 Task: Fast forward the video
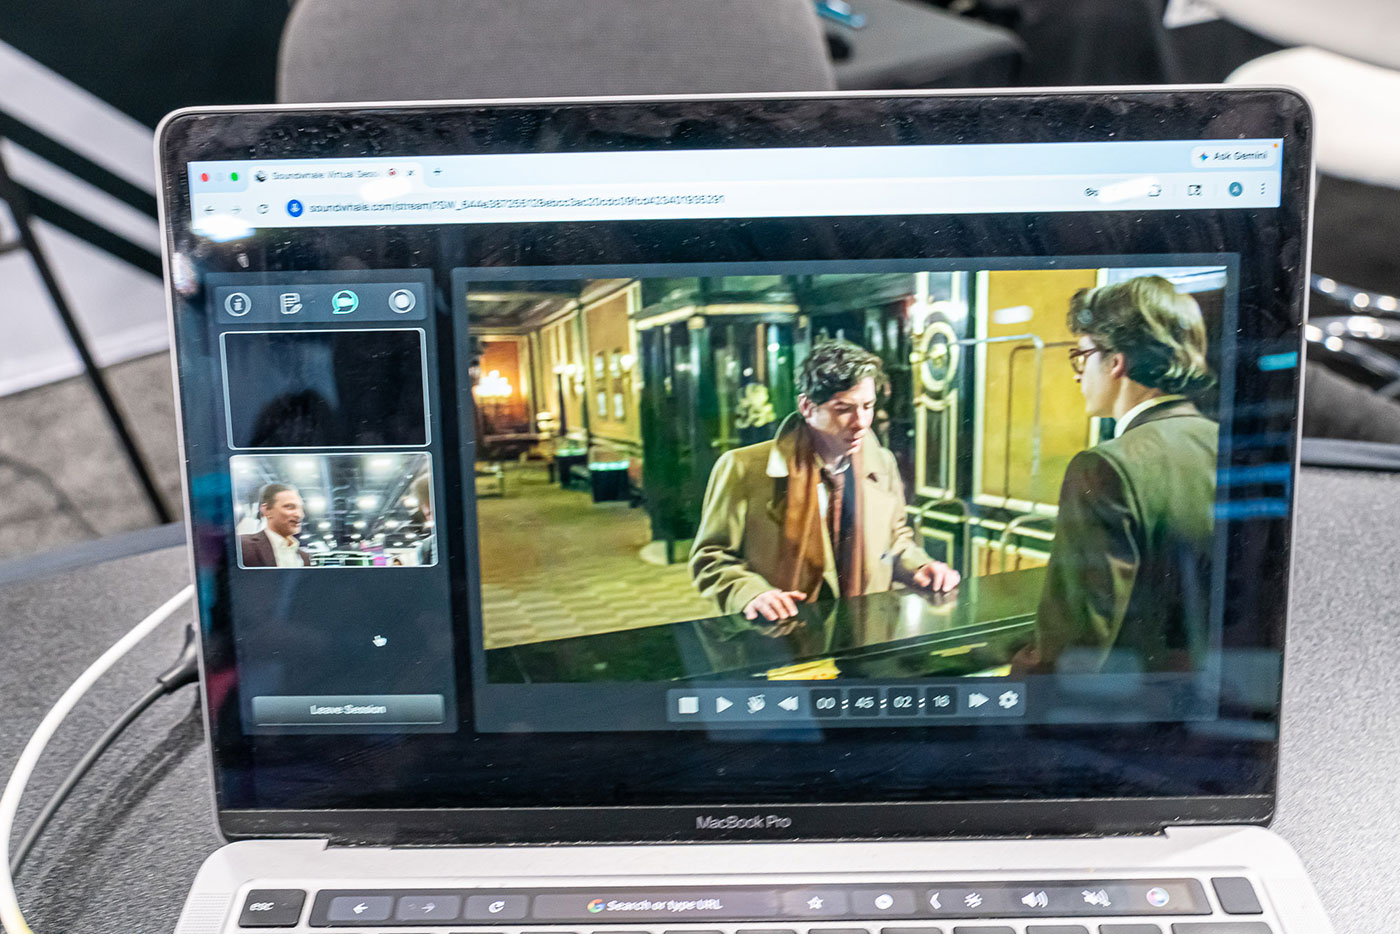coord(977,700)
